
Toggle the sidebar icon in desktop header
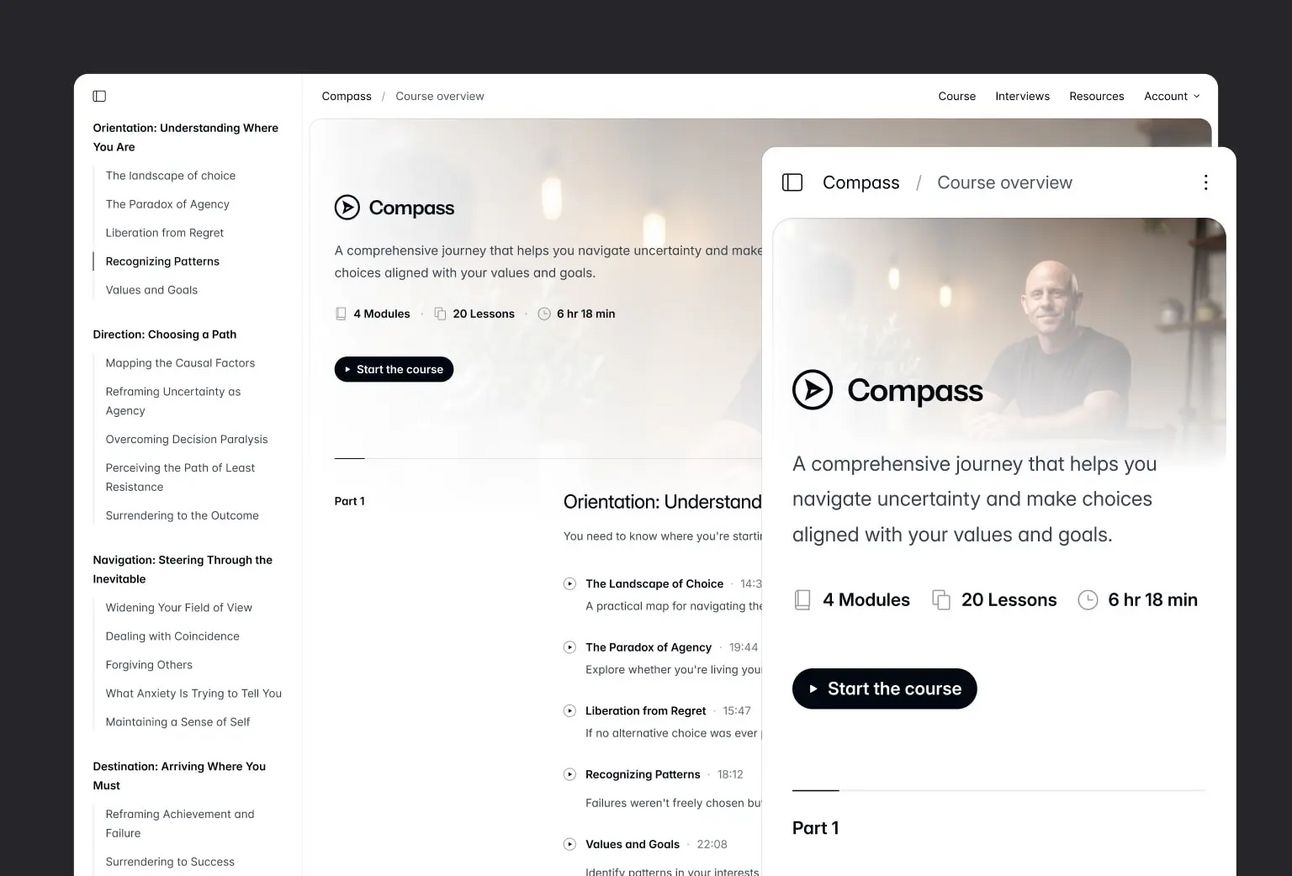point(99,96)
